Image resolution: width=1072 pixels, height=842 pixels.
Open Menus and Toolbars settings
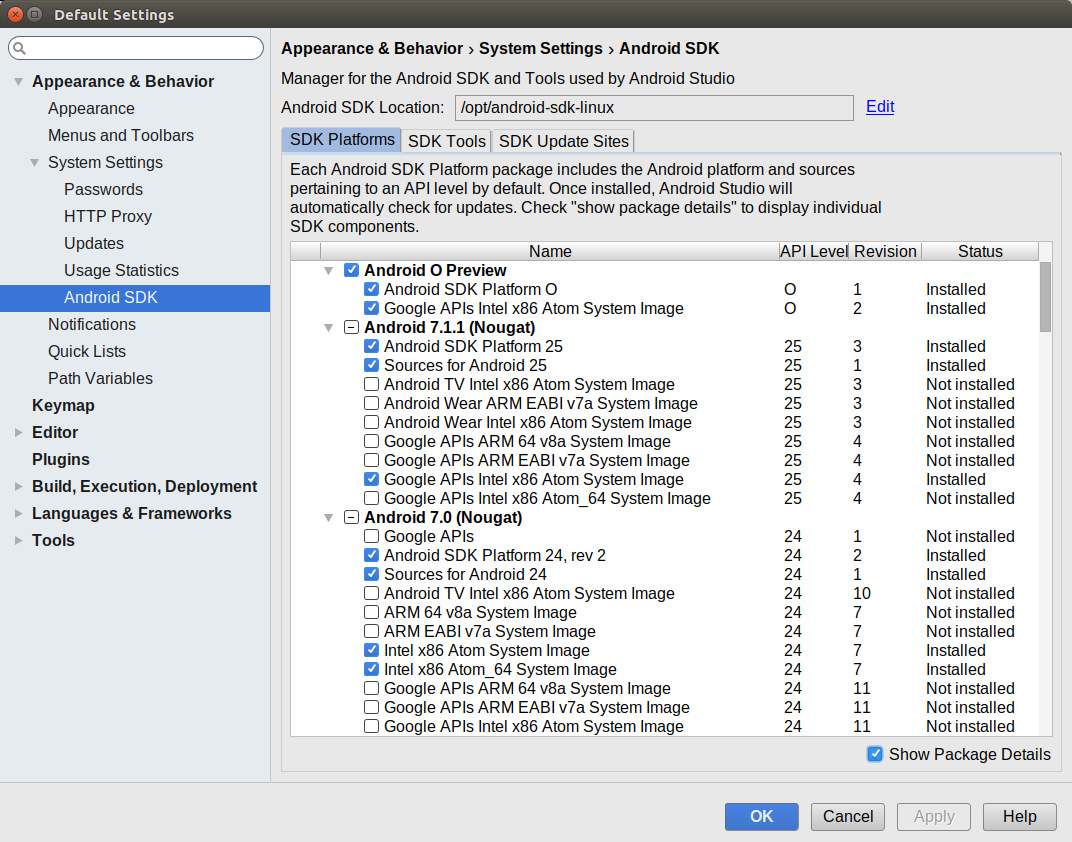tap(120, 135)
